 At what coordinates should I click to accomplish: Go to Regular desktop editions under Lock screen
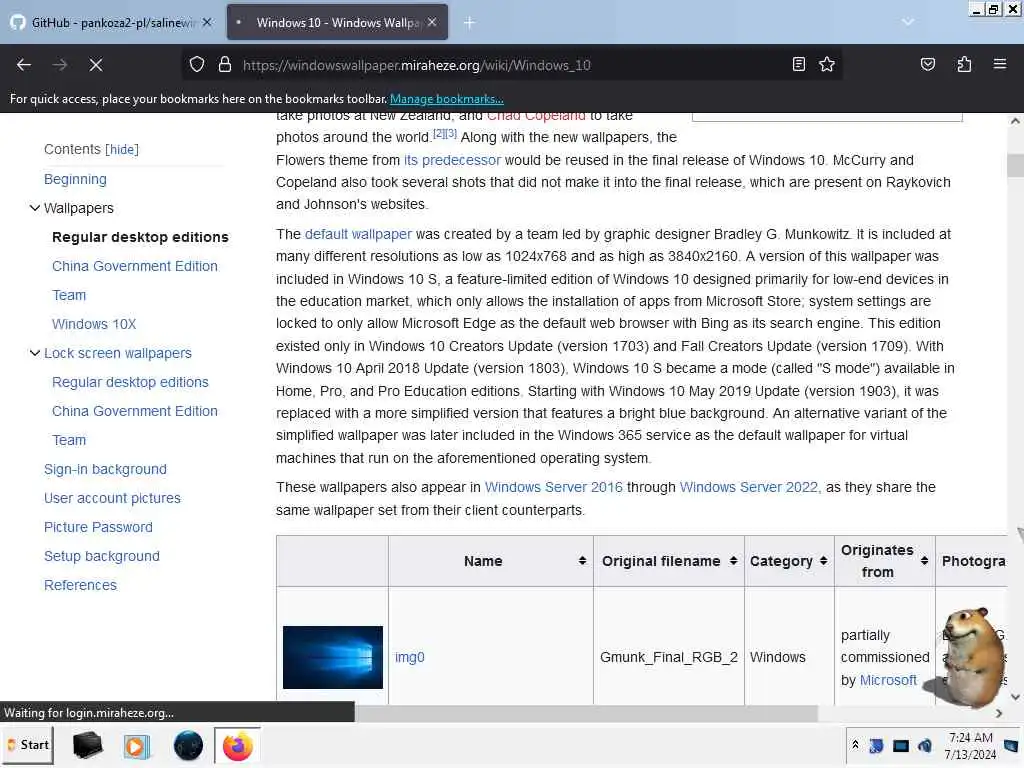pyautogui.click(x=130, y=382)
